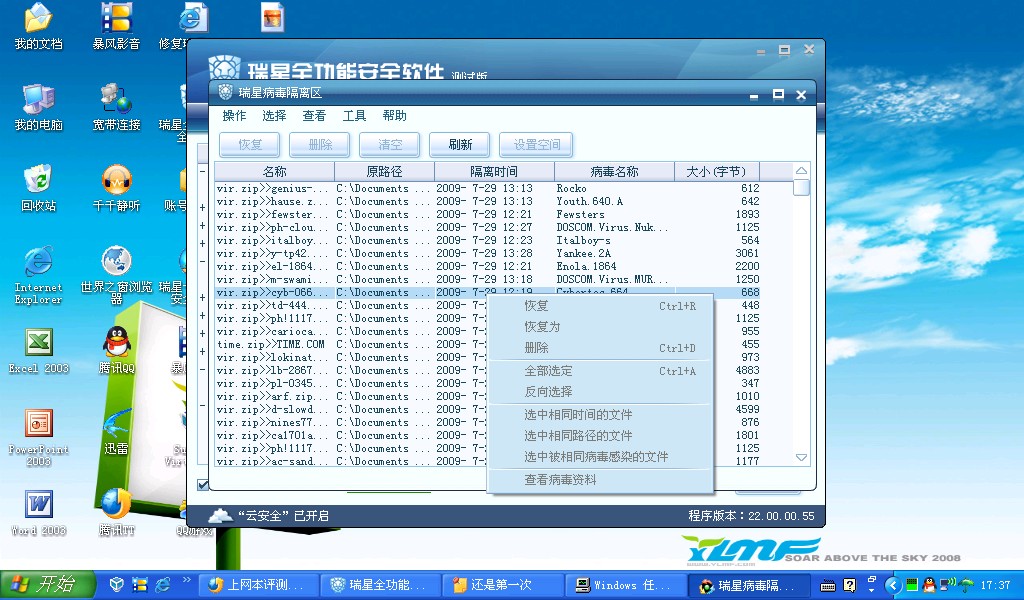Click the wireless network tray icon
The width and height of the screenshot is (1024, 600).
point(948,584)
